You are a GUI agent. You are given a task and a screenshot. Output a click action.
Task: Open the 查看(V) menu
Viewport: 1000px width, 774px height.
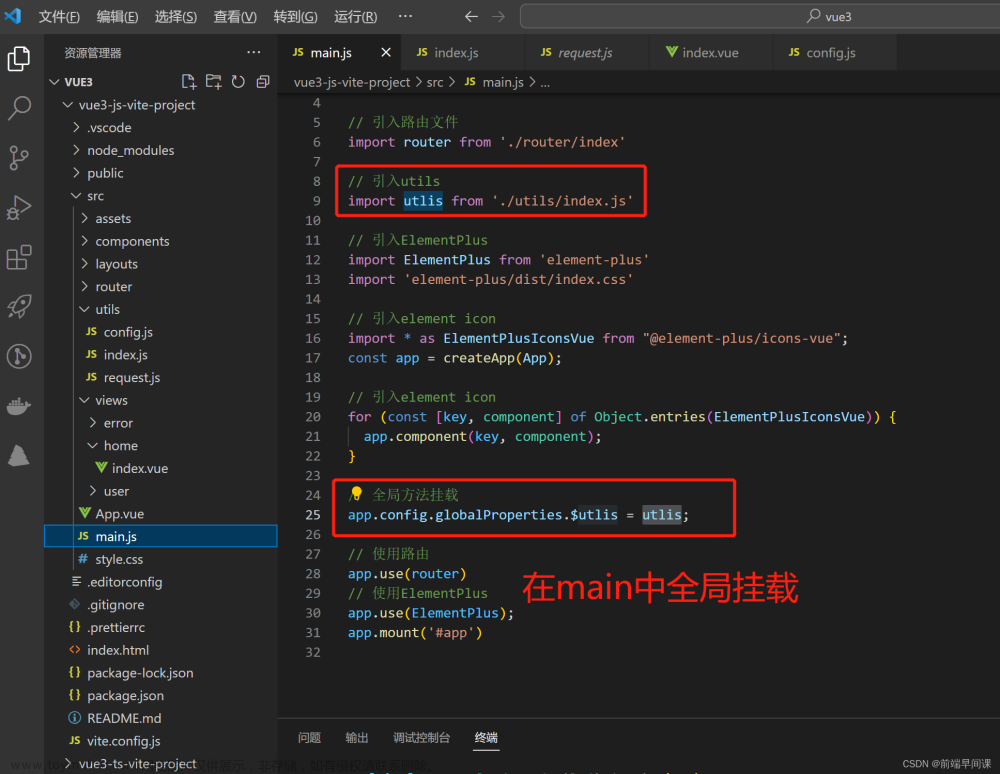coord(235,17)
